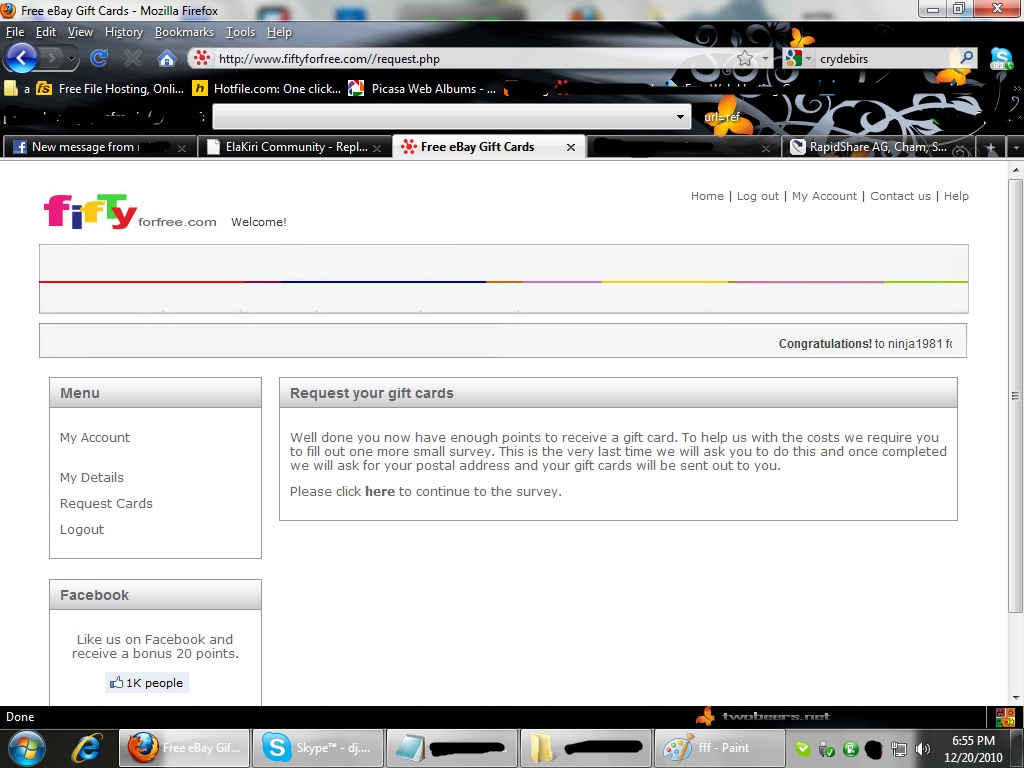
Task: Click the scrollbar down arrow
Action: 1016,697
